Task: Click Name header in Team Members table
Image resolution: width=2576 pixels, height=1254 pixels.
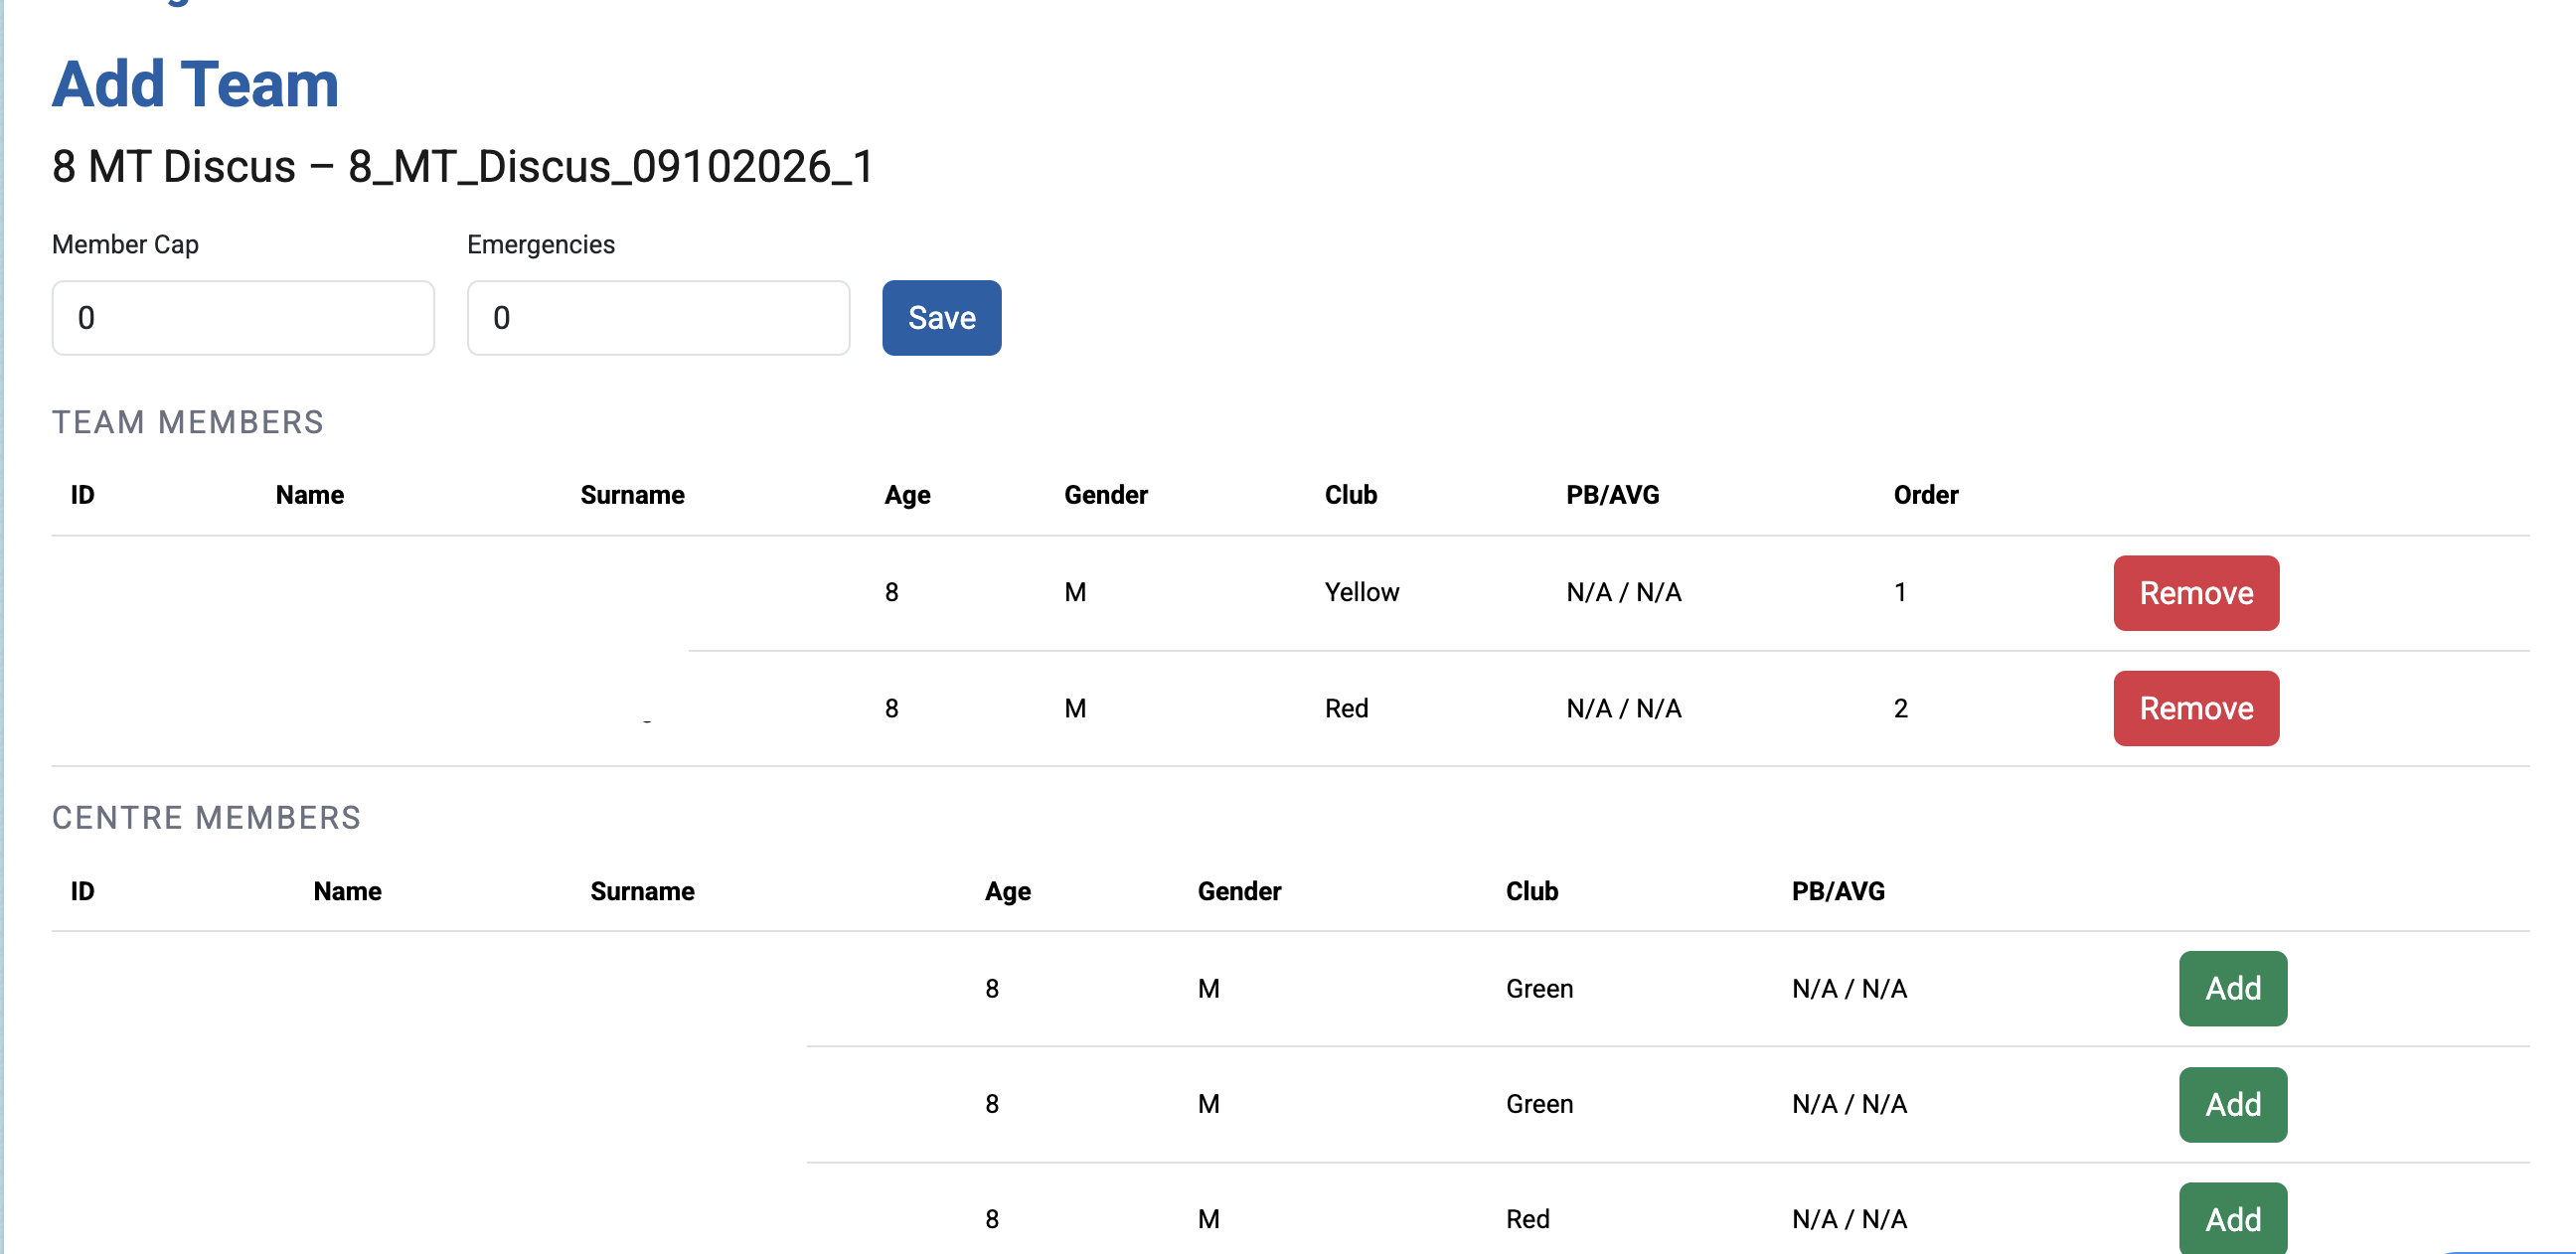Action: pos(309,495)
